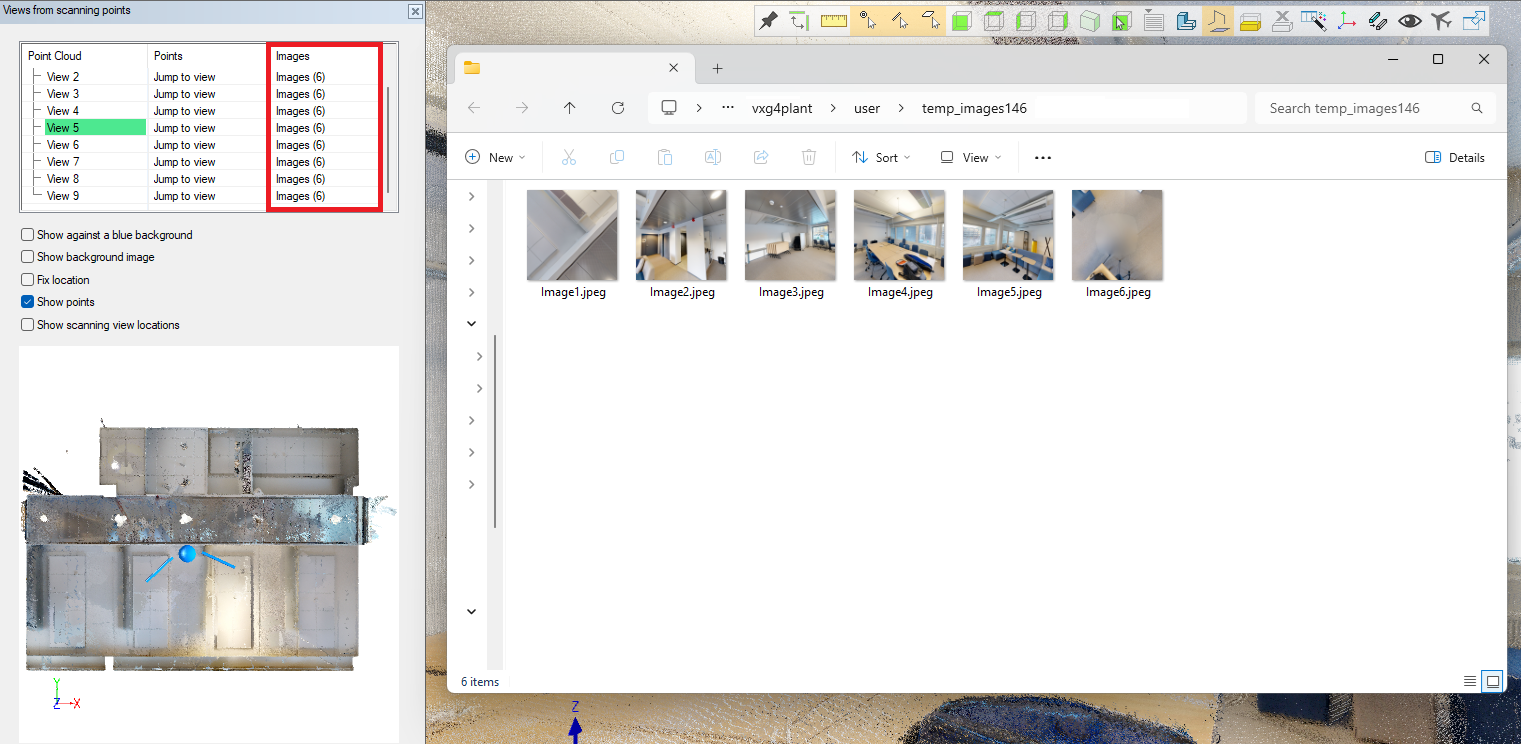1521x744 pixels.
Task: Check the Fix location option
Action: pos(28,280)
